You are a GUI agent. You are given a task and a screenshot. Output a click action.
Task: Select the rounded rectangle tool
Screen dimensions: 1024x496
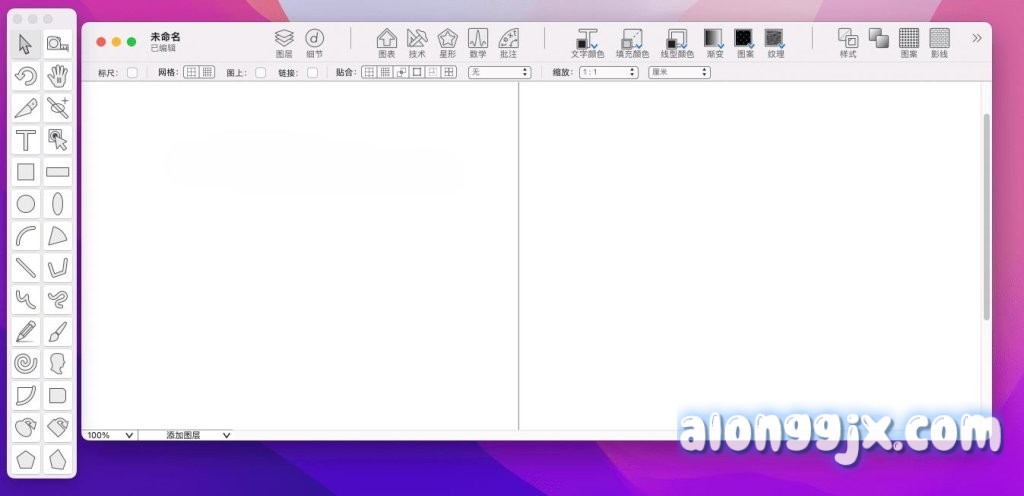[x=57, y=395]
